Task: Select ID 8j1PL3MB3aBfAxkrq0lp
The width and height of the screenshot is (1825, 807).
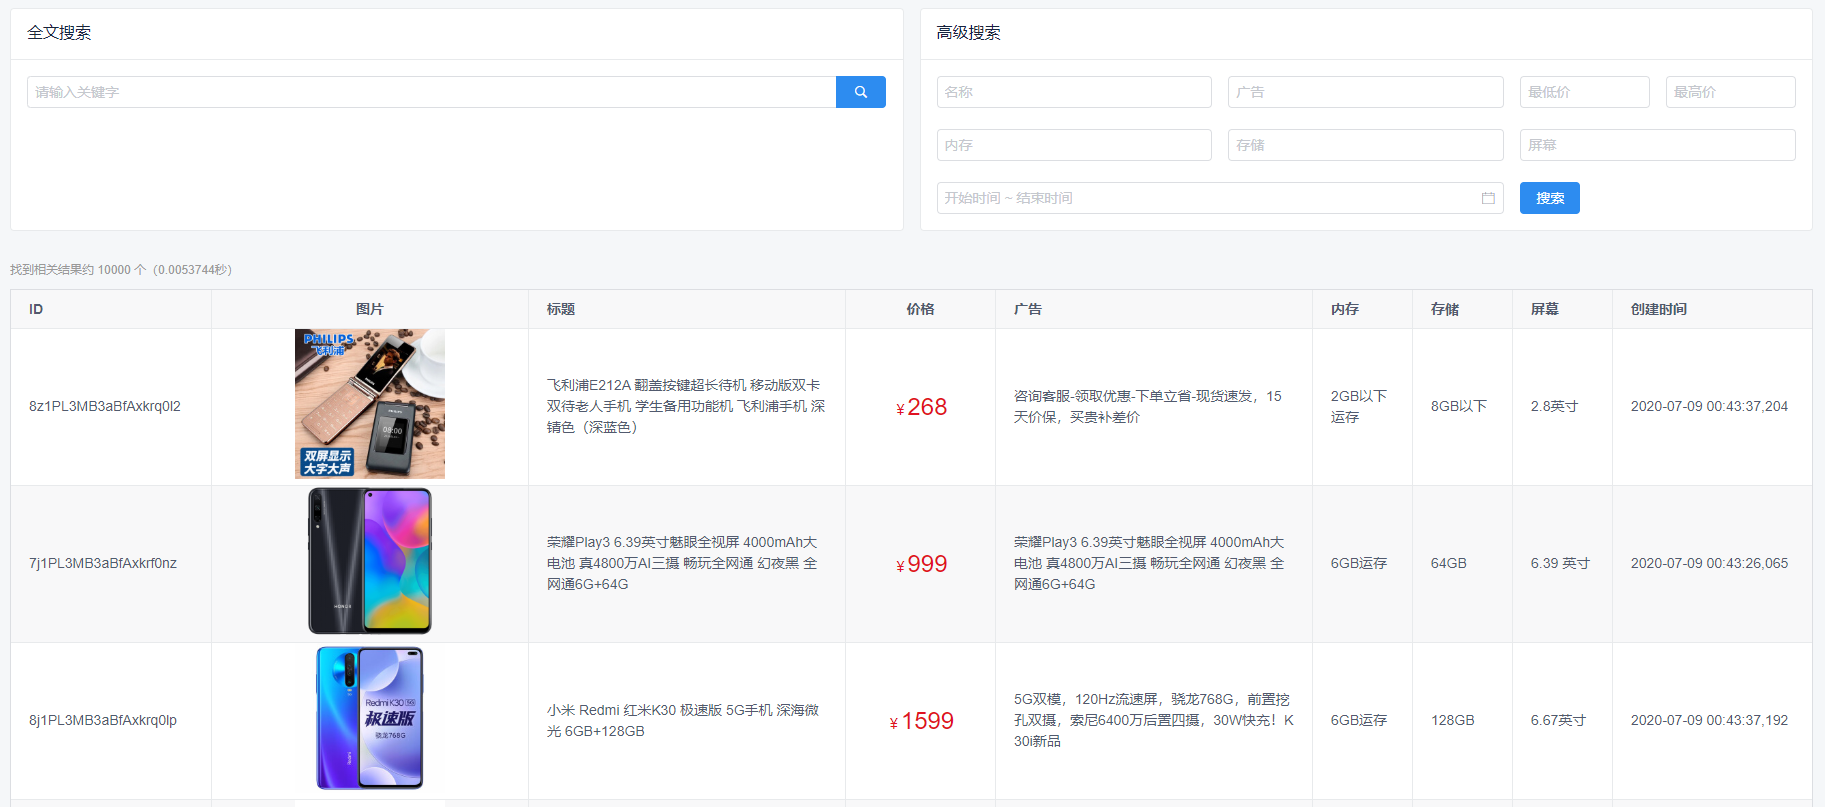Action: [103, 720]
